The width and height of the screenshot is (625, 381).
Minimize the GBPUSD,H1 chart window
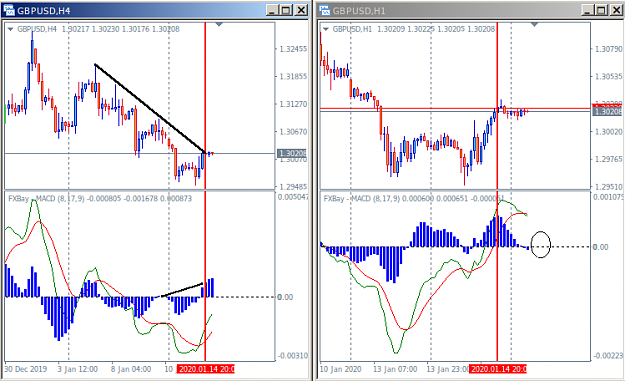pyautogui.click(x=588, y=10)
